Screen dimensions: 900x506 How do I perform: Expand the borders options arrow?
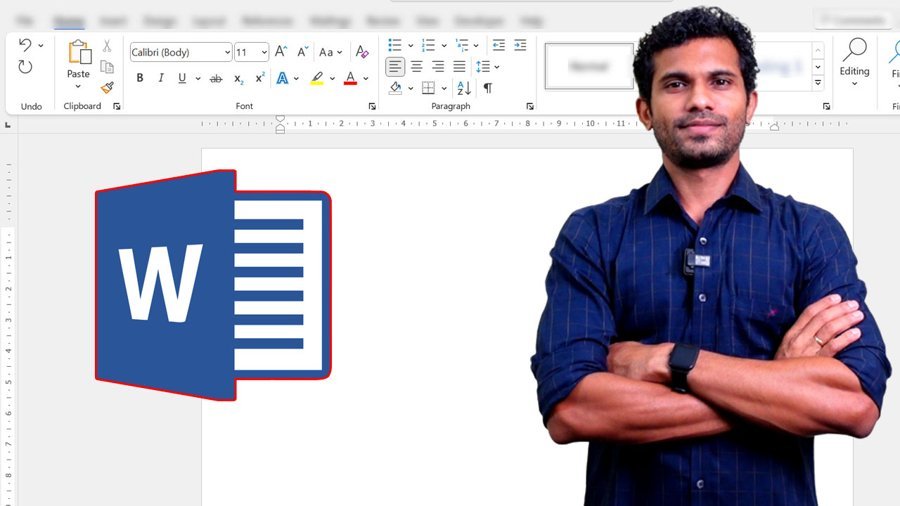point(444,88)
